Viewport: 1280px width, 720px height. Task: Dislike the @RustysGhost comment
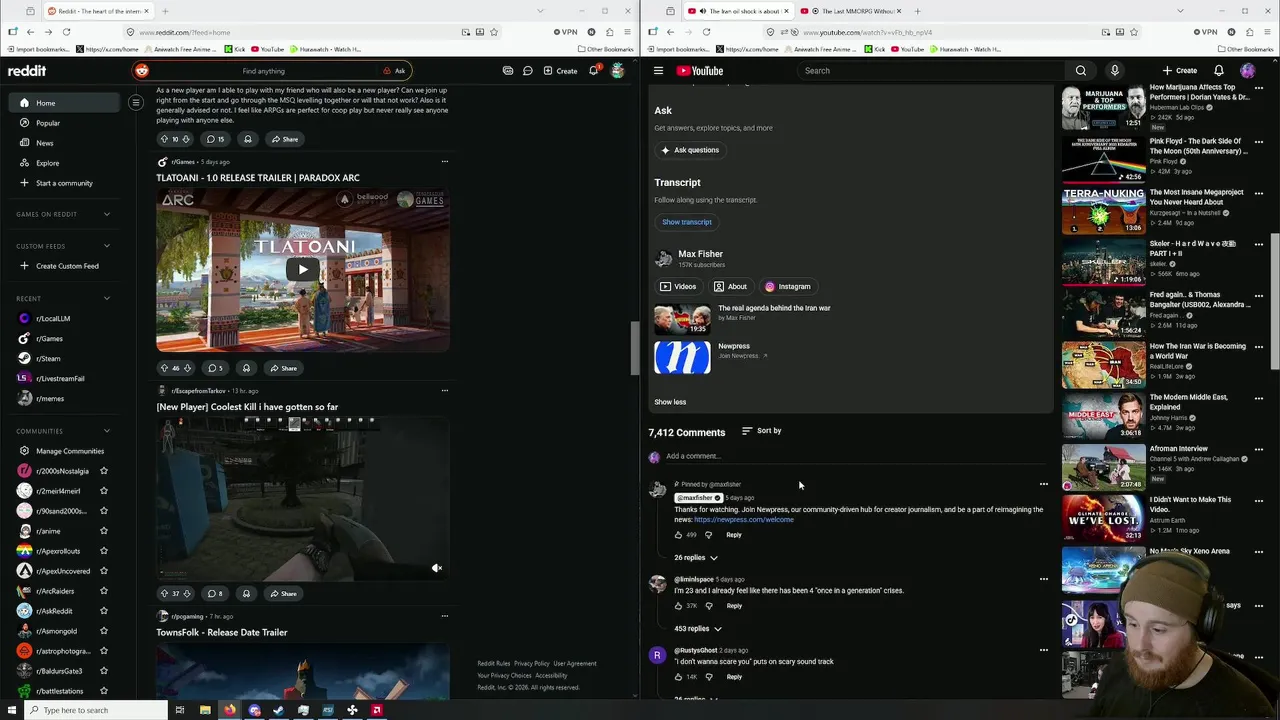709,677
